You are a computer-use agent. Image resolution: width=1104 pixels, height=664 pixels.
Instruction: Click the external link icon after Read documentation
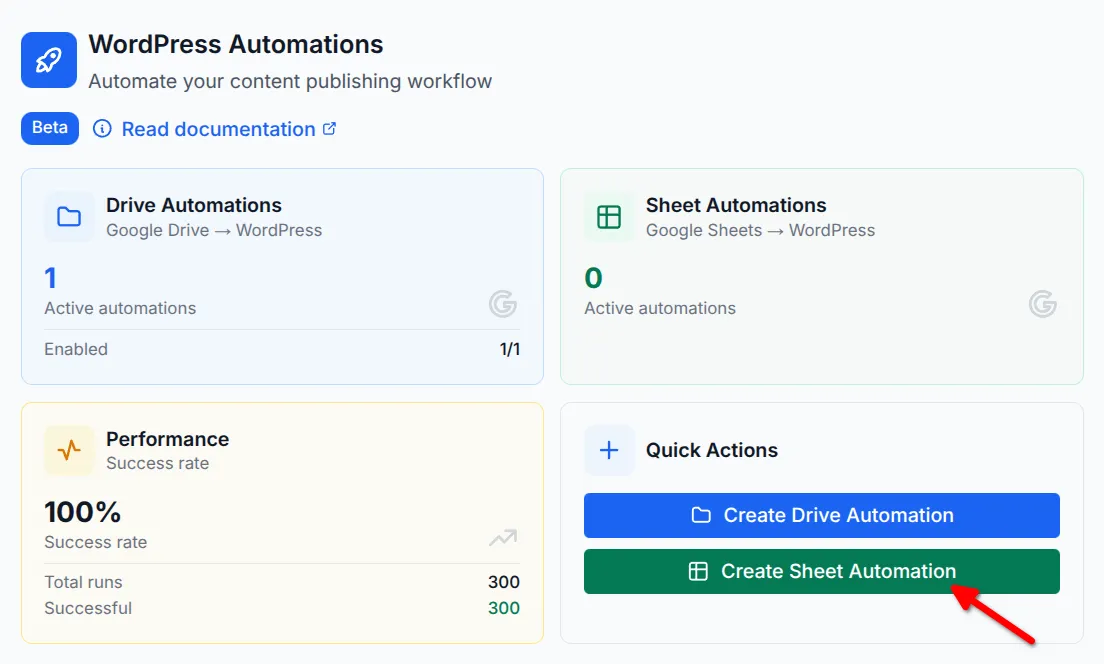point(331,126)
